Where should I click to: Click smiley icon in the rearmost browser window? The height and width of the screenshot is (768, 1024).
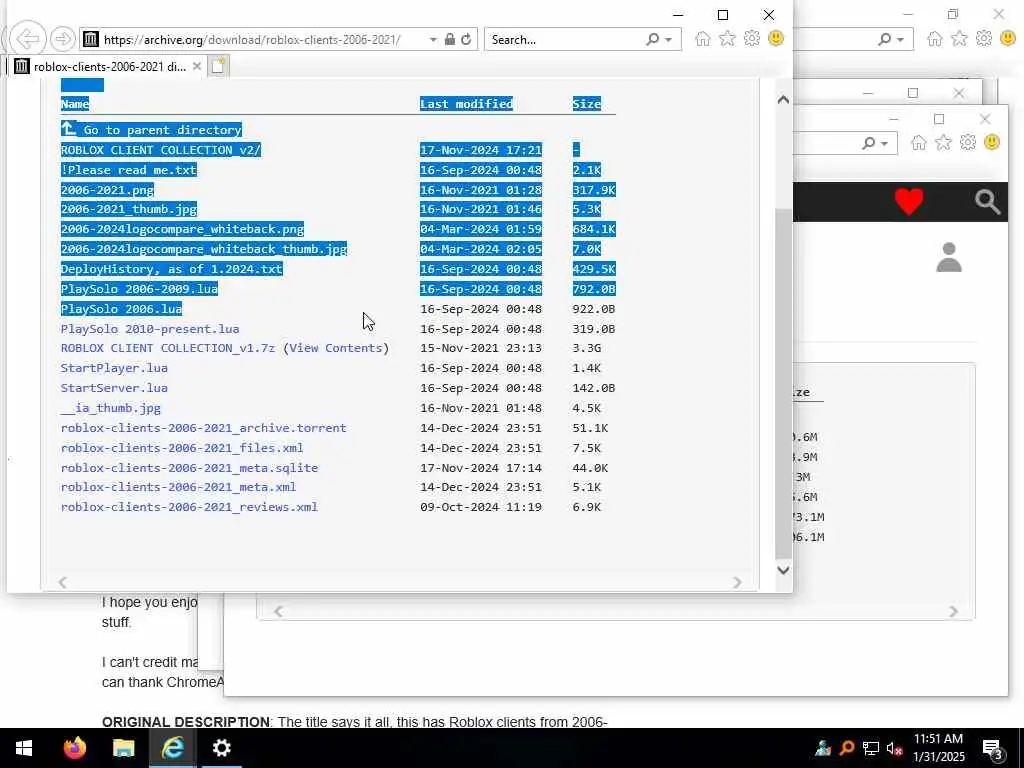(x=1008, y=39)
